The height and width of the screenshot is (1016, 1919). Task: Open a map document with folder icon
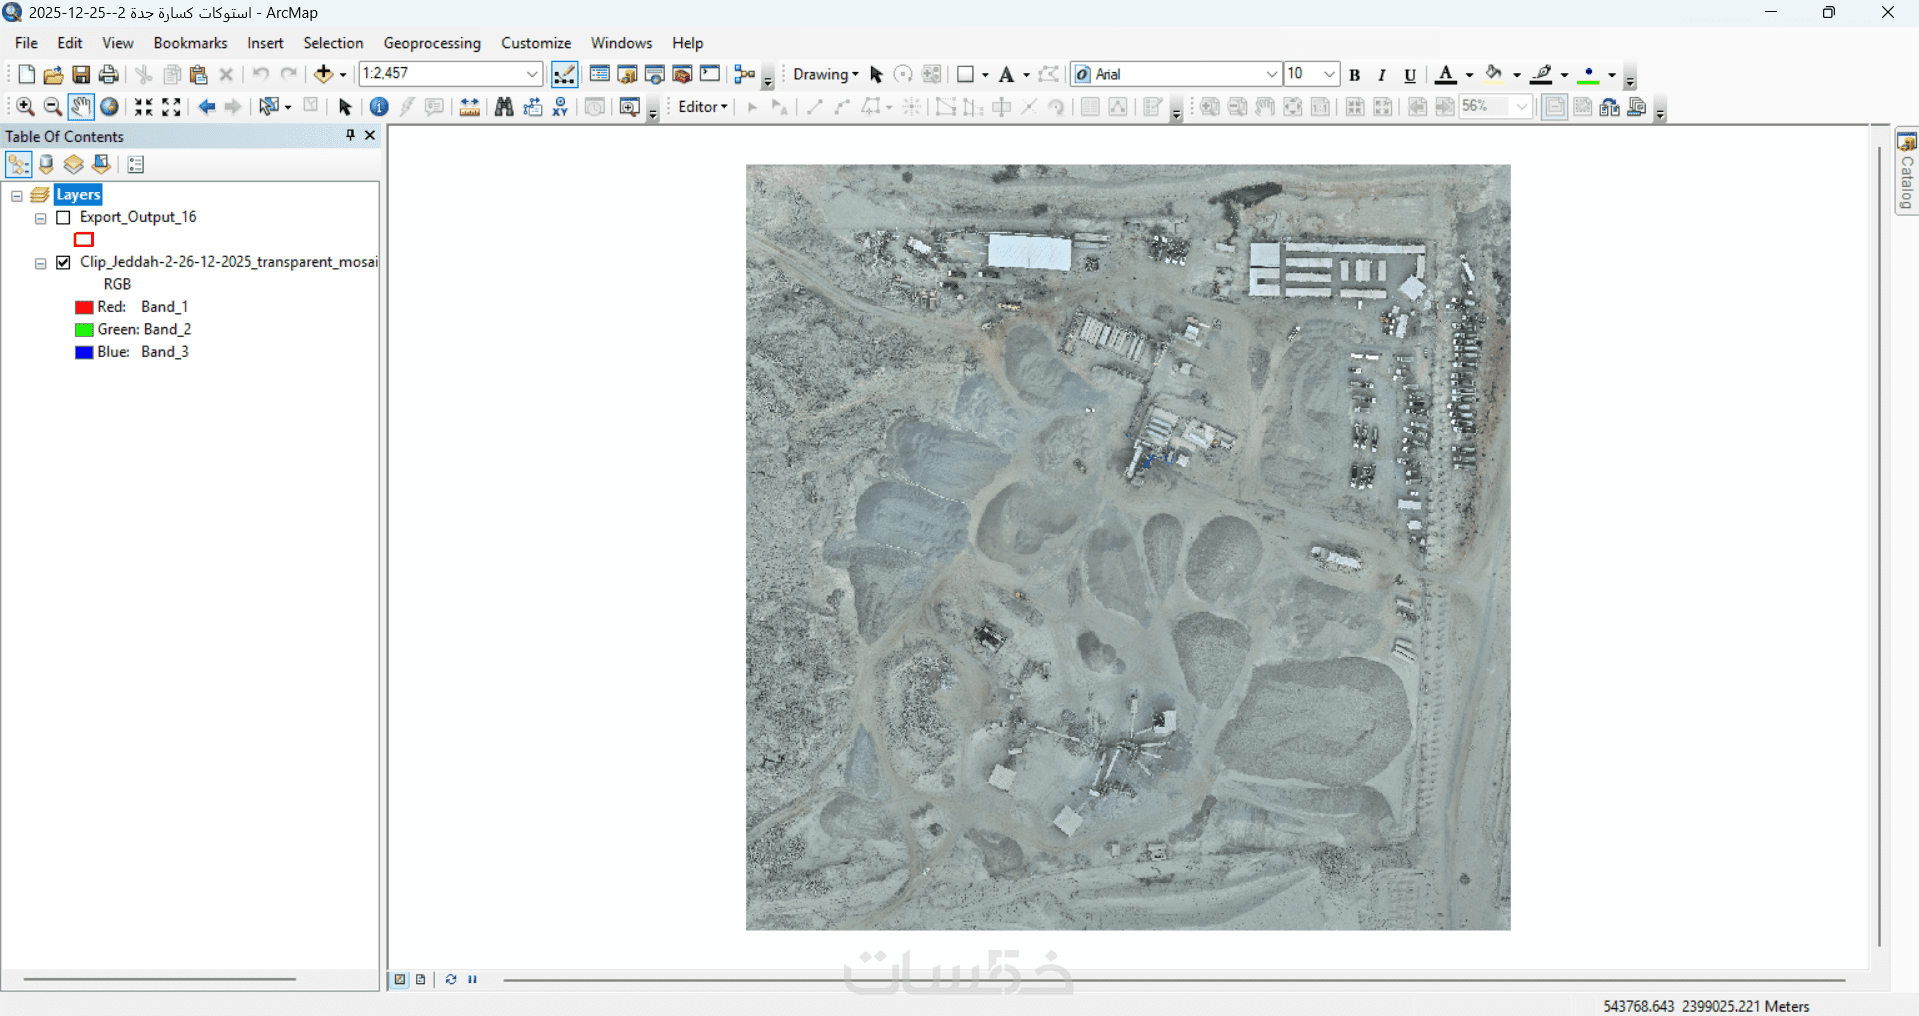click(53, 74)
